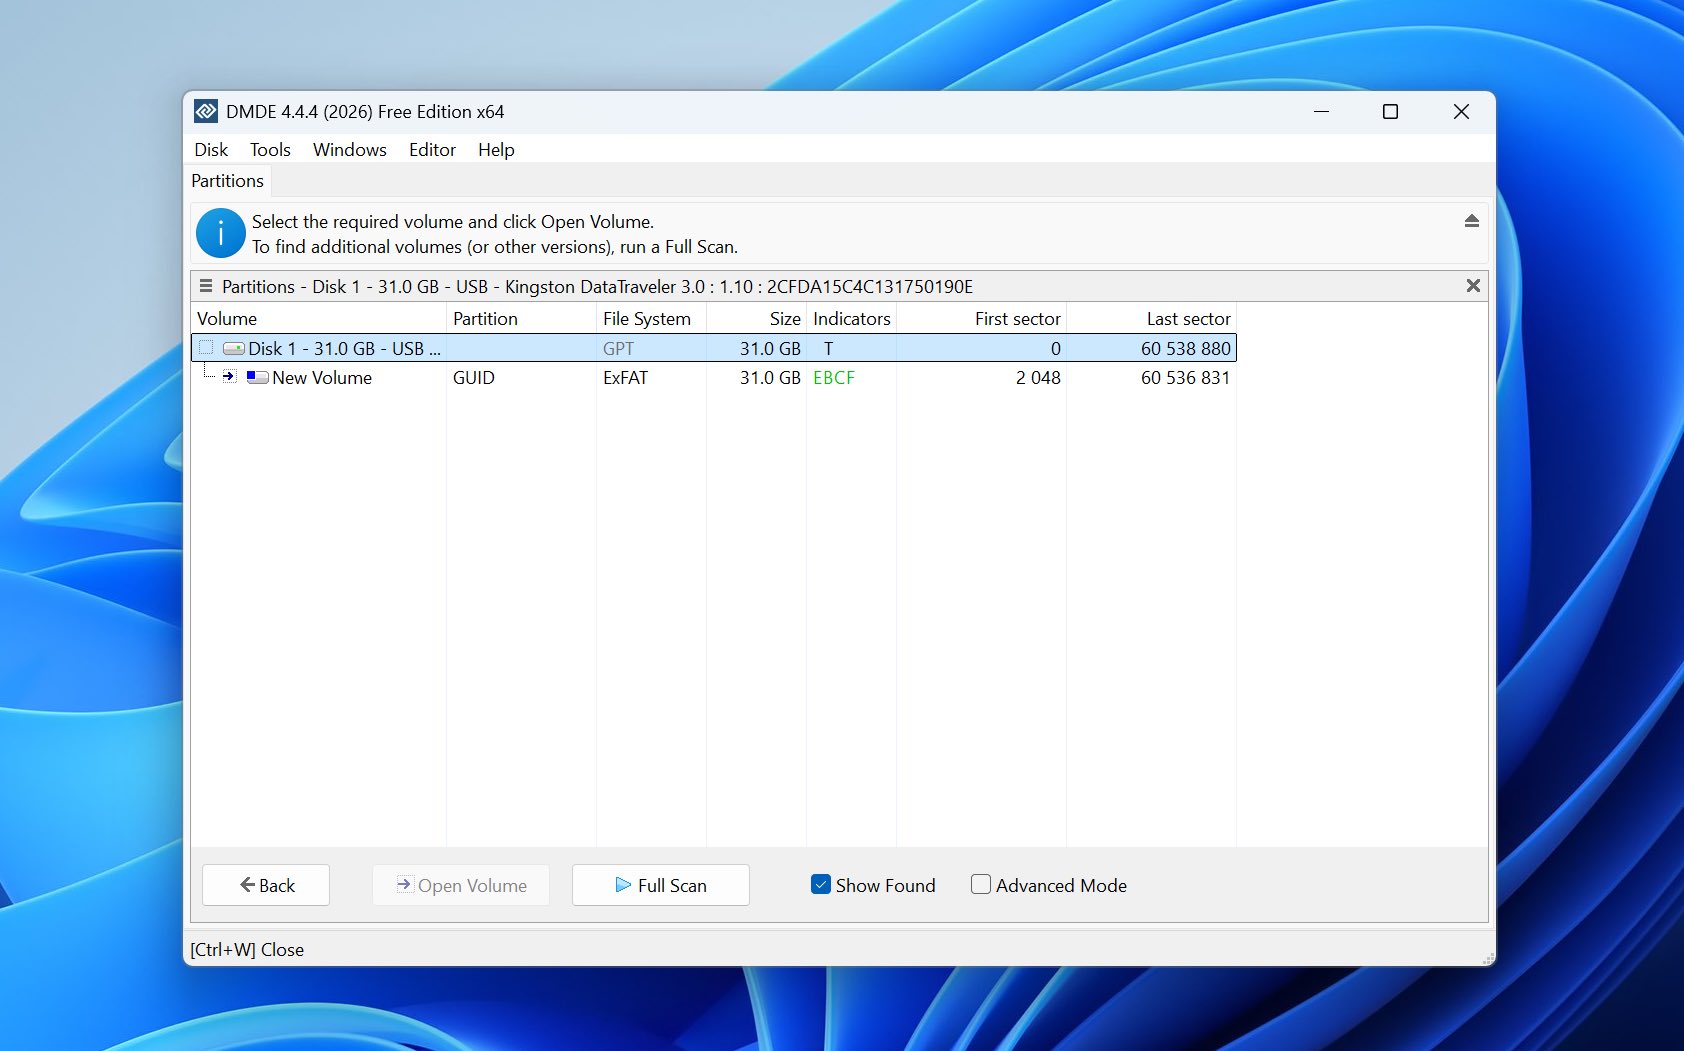This screenshot has height=1051, width=1684.
Task: Click the T indicator on Disk 1 row
Action: pyautogui.click(x=828, y=349)
